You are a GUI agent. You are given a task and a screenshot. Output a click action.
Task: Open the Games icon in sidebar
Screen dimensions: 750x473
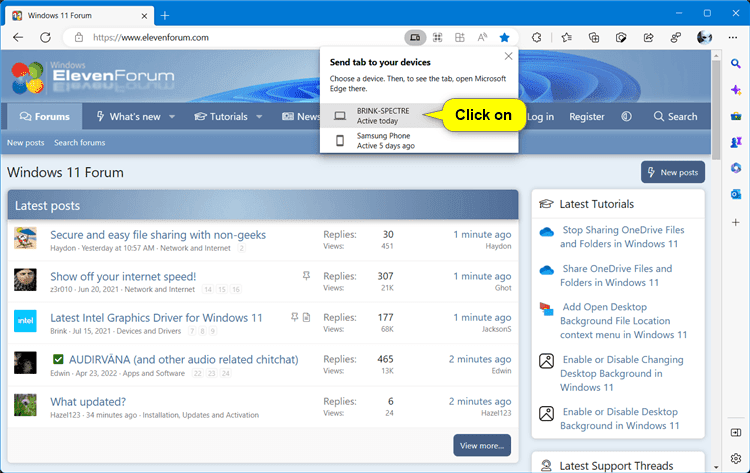coord(736,142)
